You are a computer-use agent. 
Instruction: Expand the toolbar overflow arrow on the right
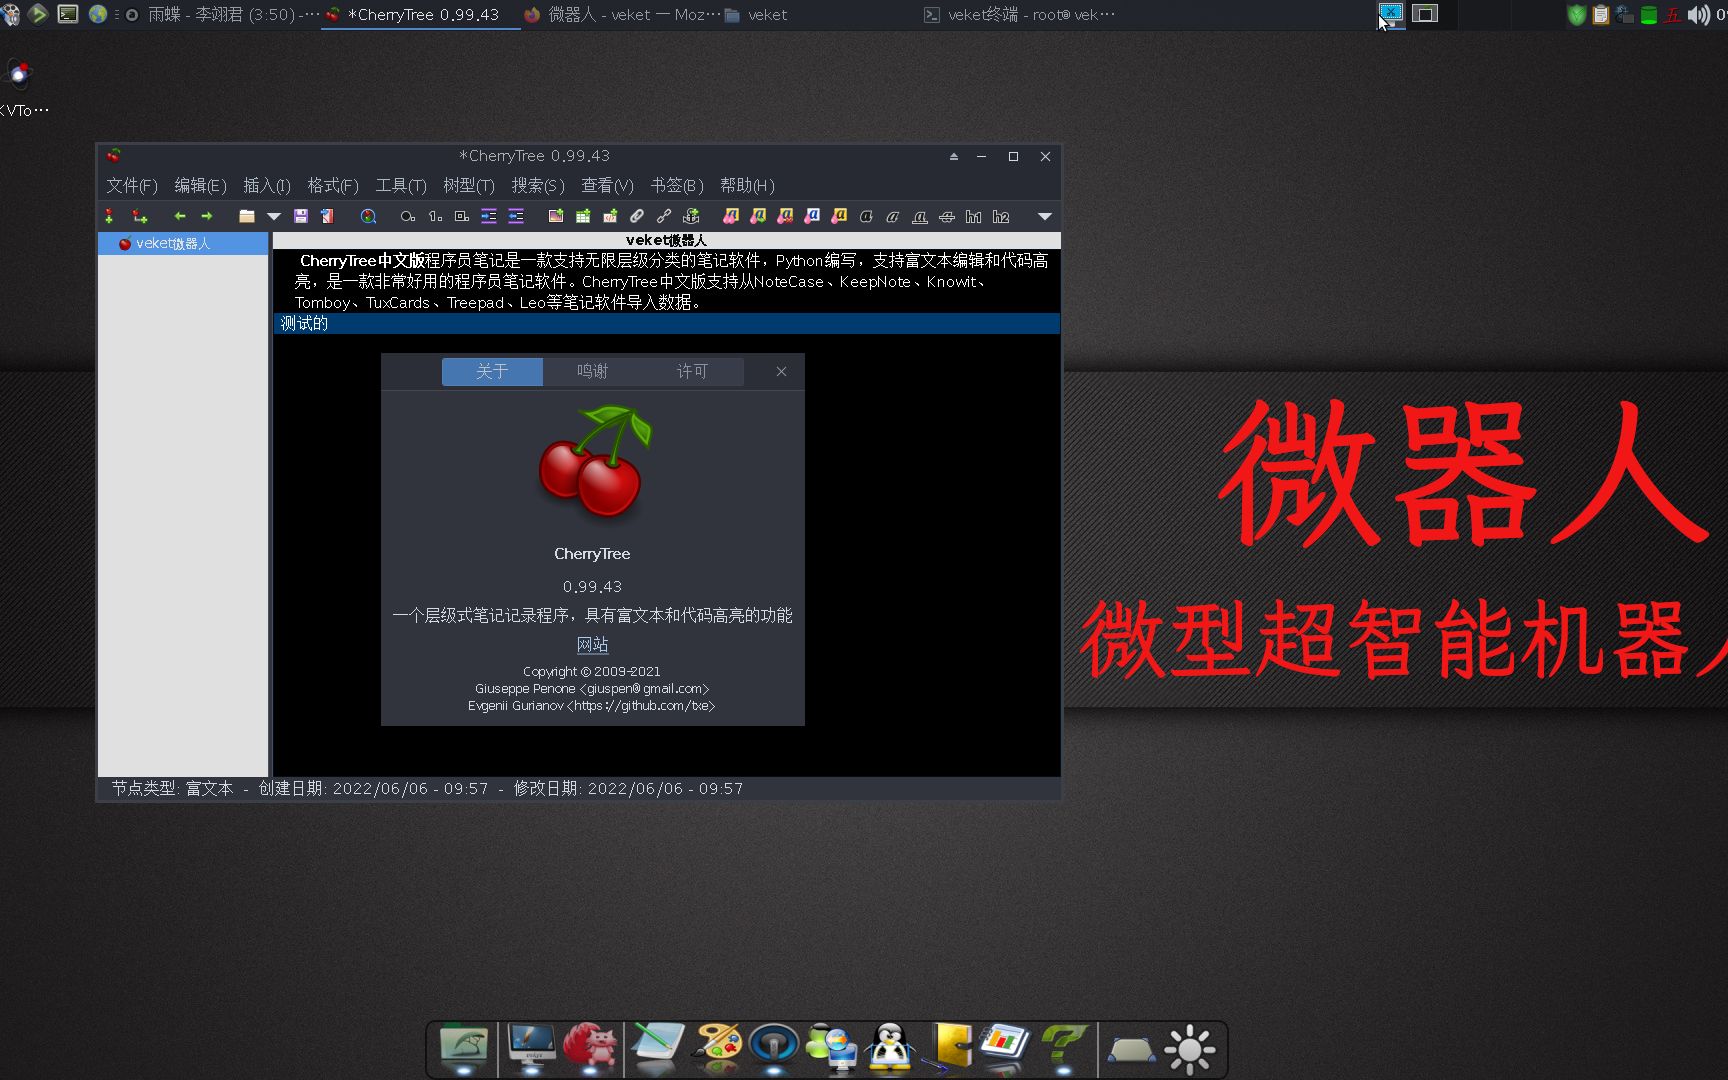pyautogui.click(x=1044, y=216)
